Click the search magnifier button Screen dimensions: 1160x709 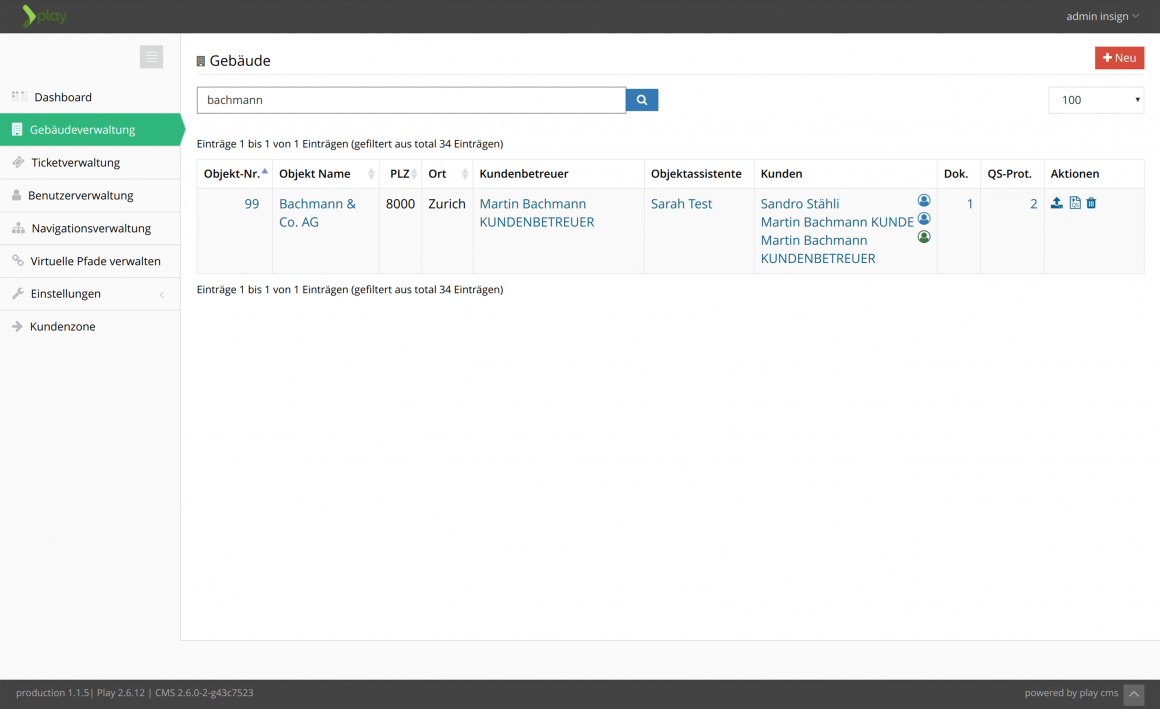click(641, 100)
